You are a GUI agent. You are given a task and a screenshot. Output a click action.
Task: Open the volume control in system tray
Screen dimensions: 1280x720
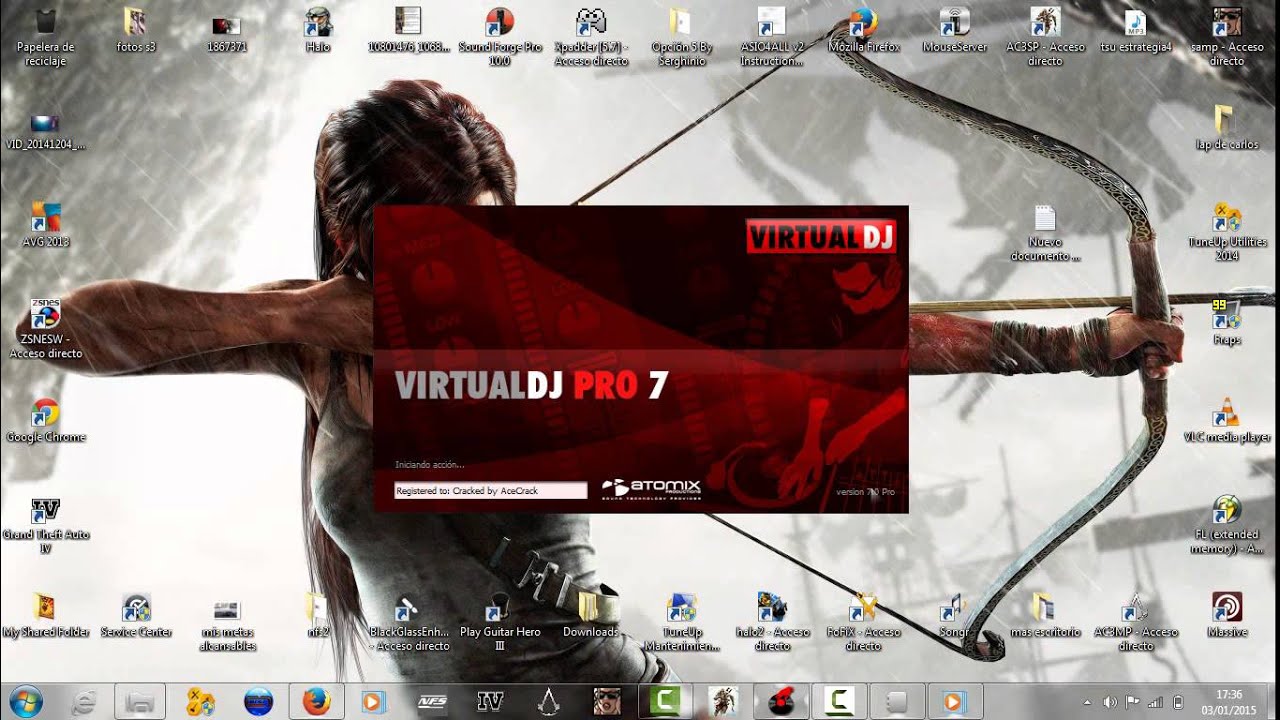[1110, 702]
